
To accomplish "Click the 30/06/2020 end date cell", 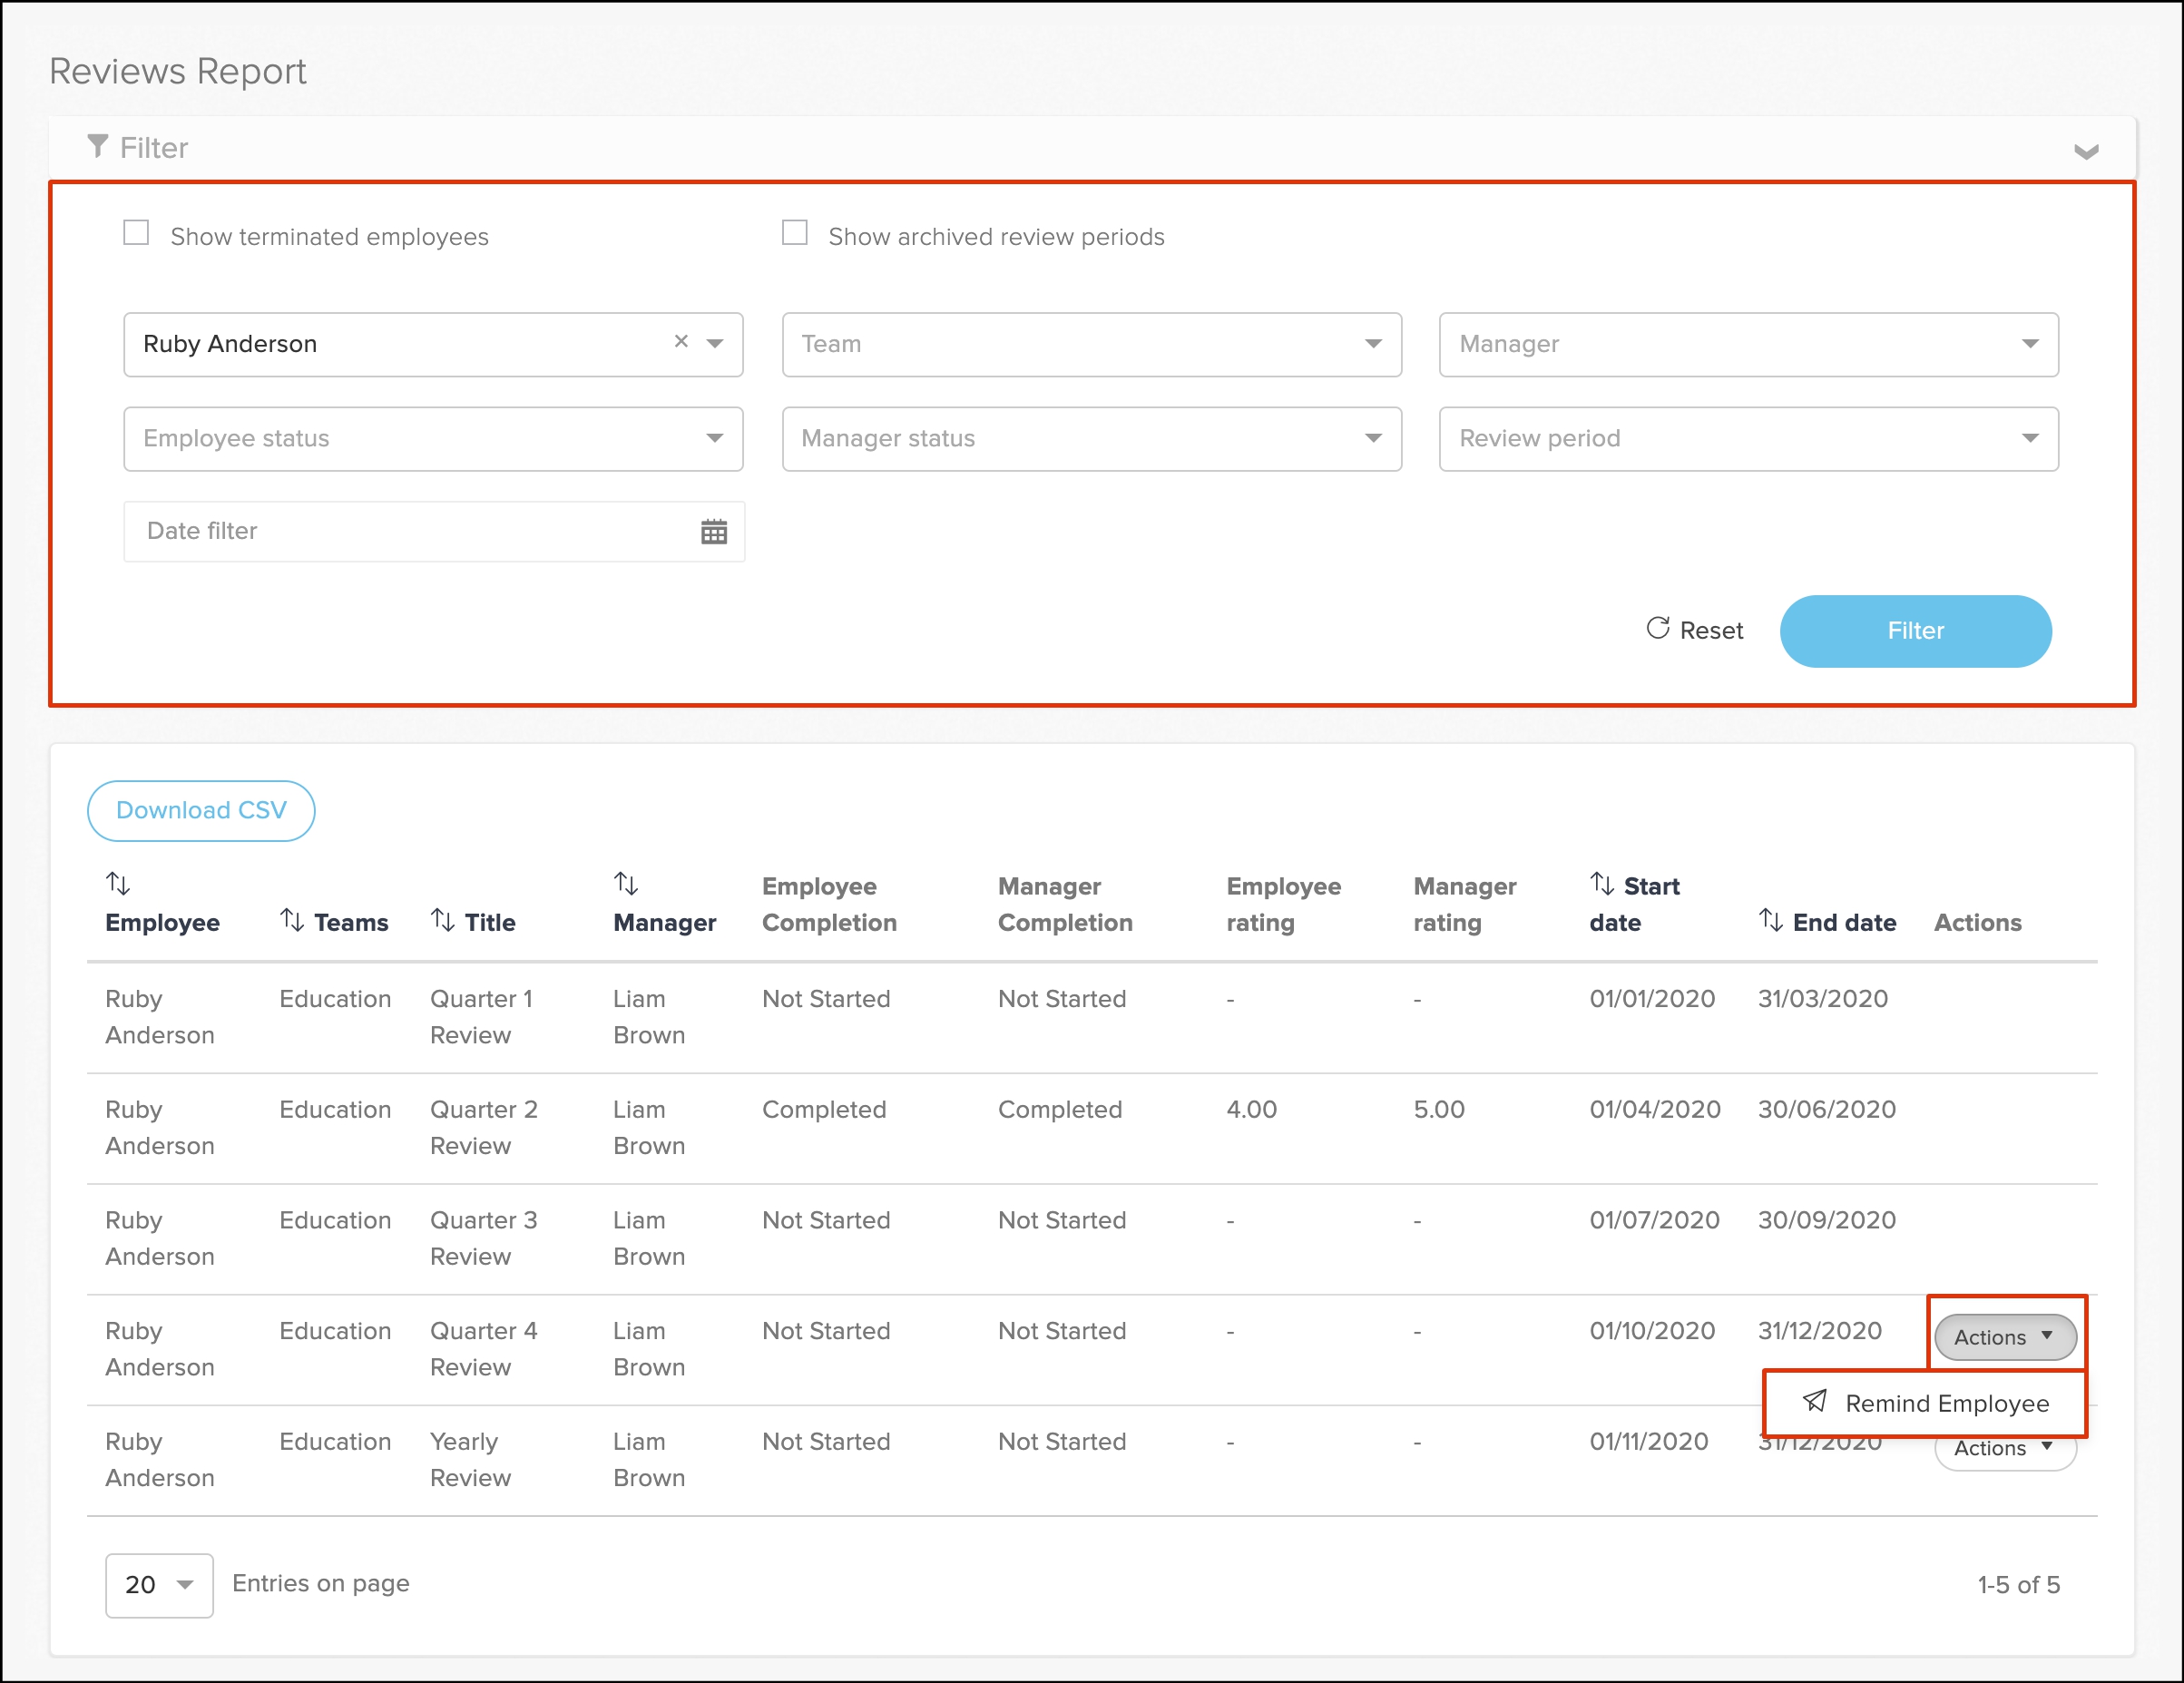I will click(1827, 1109).
